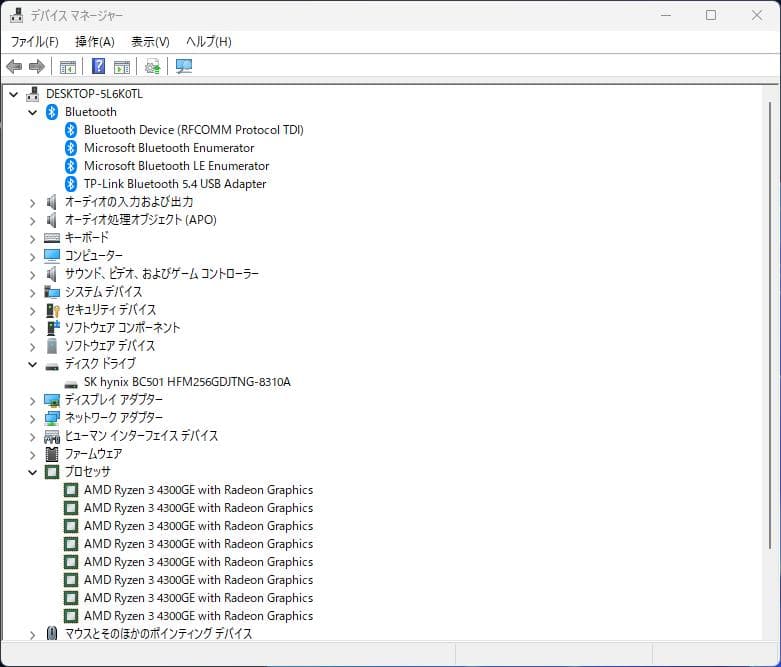The width and height of the screenshot is (781, 667).
Task: Select the コンピューター label
Action: 94,256
